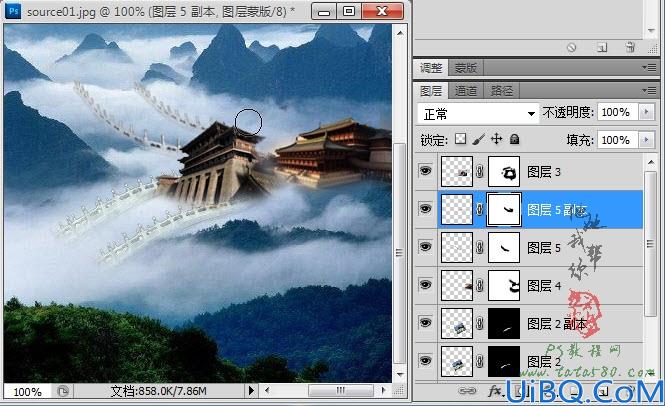Open the 正常 blend mode dropdown

coord(478,114)
